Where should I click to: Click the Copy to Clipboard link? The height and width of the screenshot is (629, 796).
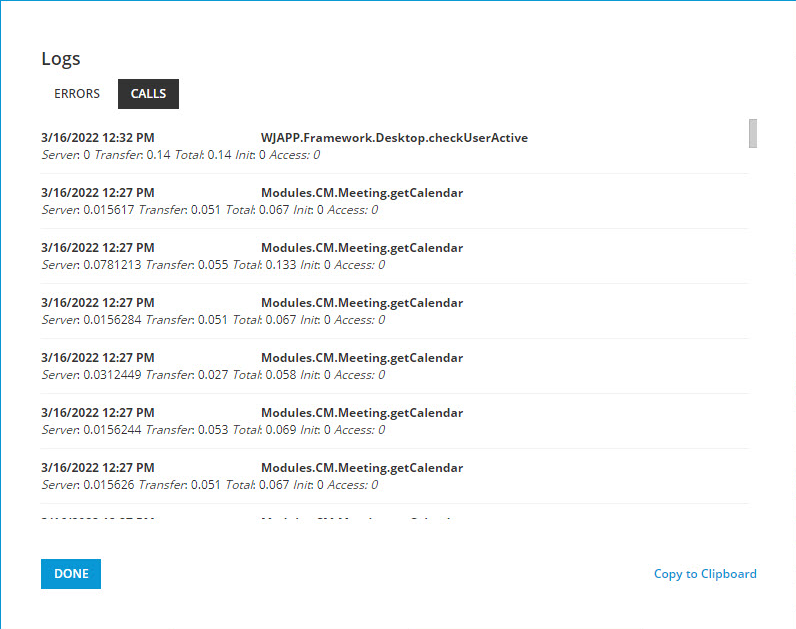tap(705, 574)
